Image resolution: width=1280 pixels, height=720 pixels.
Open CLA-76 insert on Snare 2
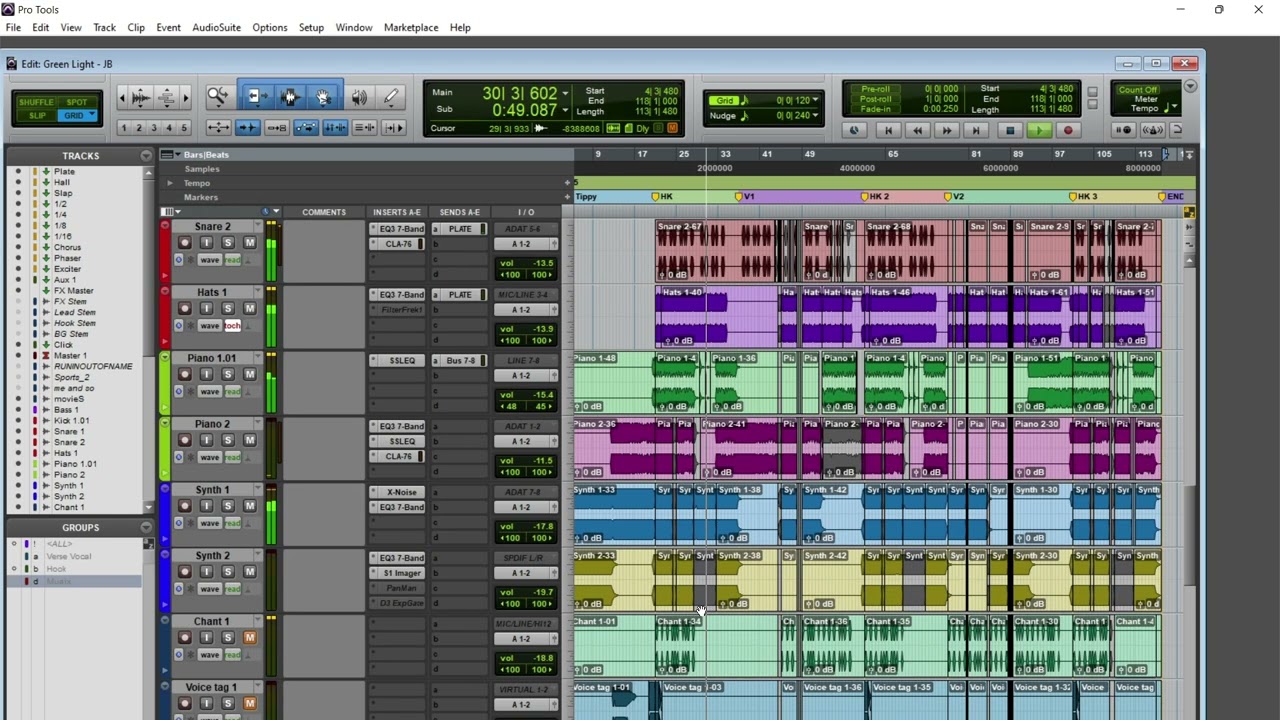point(398,244)
